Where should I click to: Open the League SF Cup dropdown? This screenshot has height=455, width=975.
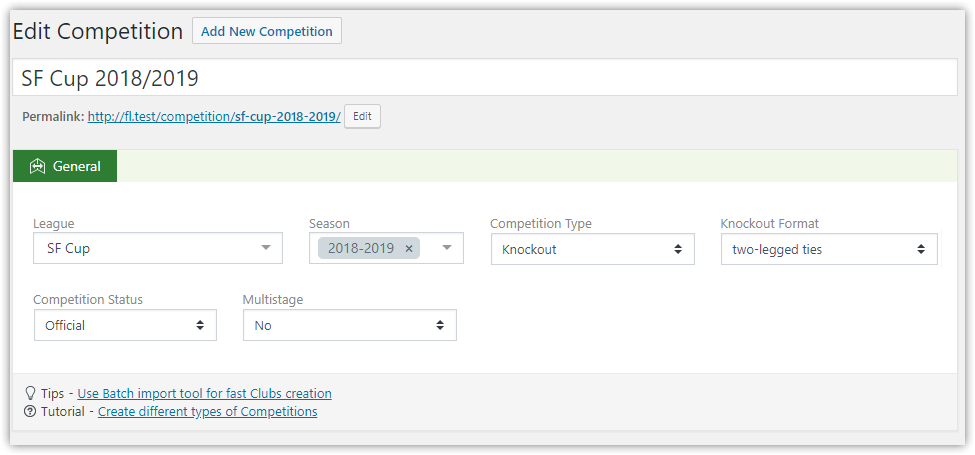[158, 248]
